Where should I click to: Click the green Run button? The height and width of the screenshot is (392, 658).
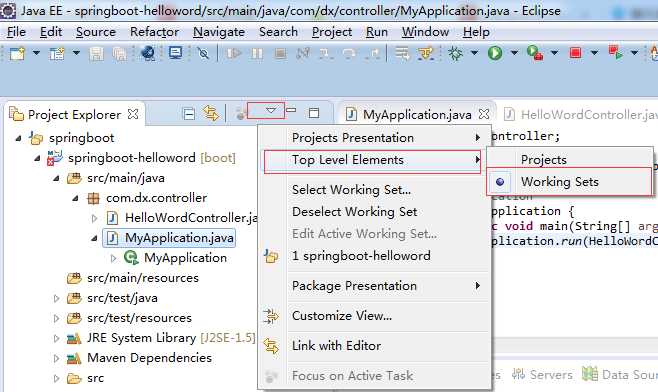[x=495, y=53]
